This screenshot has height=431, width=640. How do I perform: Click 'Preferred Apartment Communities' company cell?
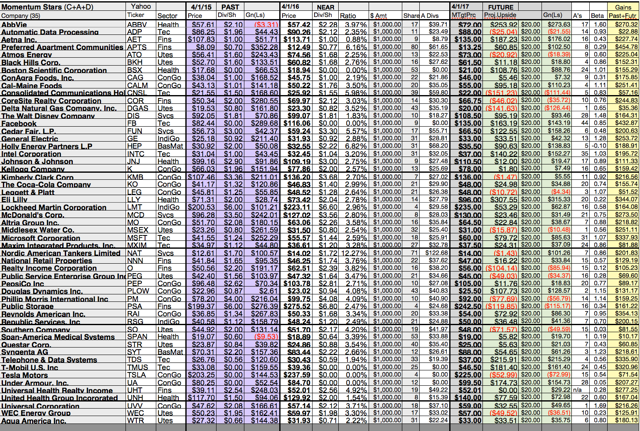point(62,47)
